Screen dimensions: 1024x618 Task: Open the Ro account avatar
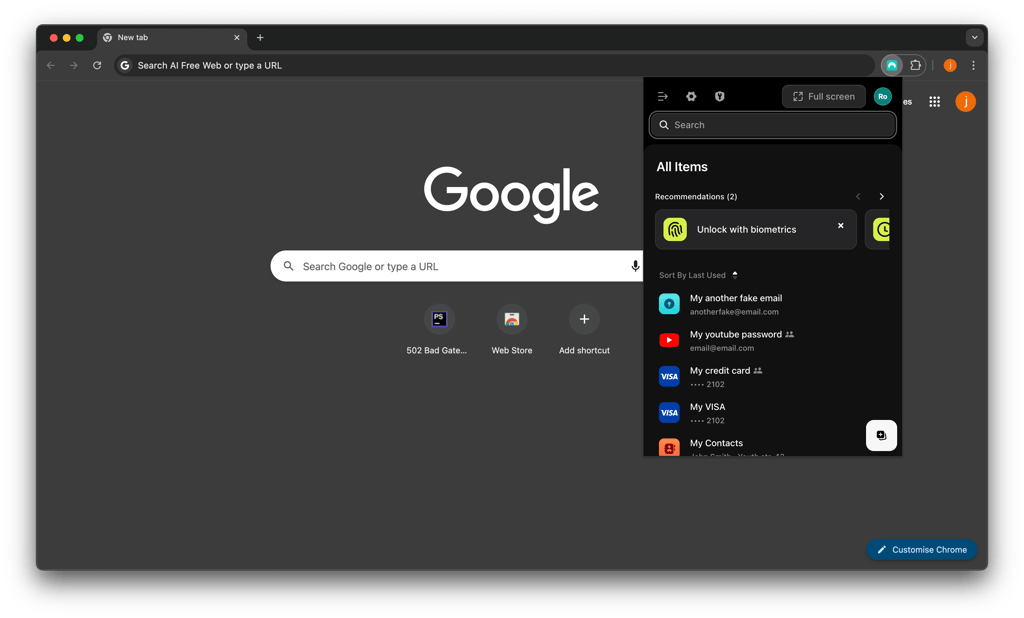(x=883, y=97)
